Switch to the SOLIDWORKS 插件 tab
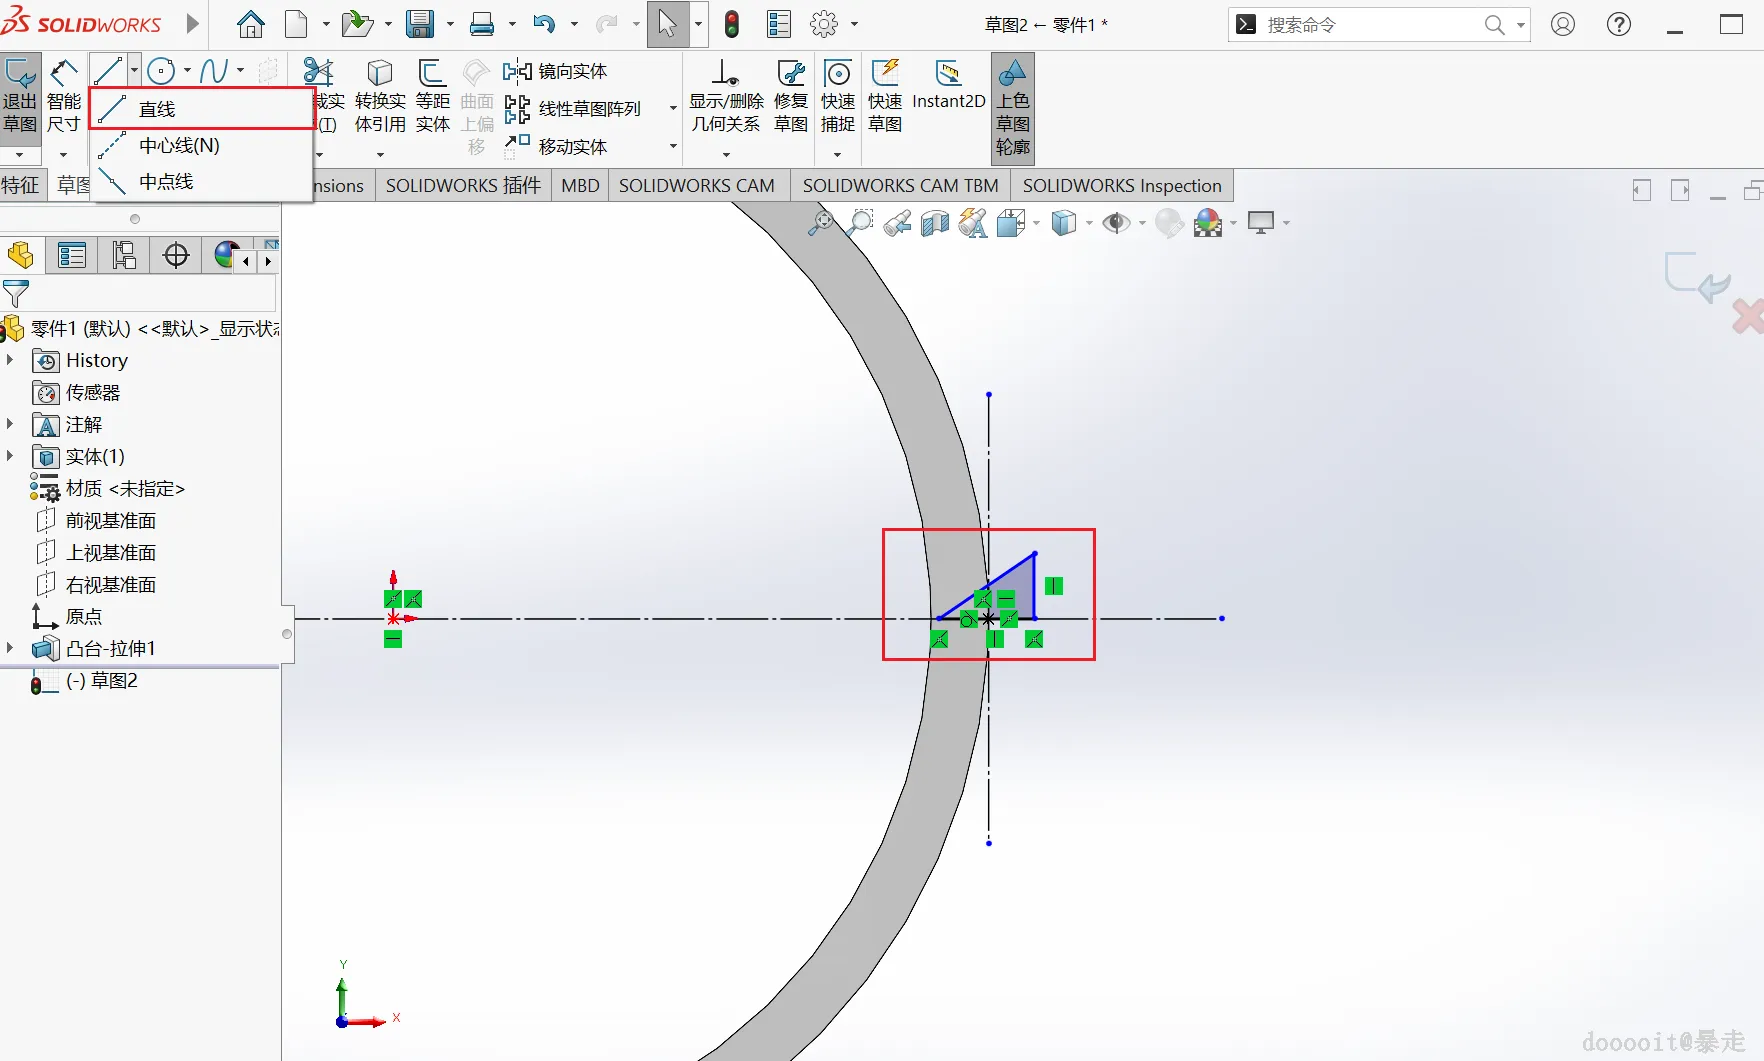Screen dimensions: 1764x1061 coord(463,185)
